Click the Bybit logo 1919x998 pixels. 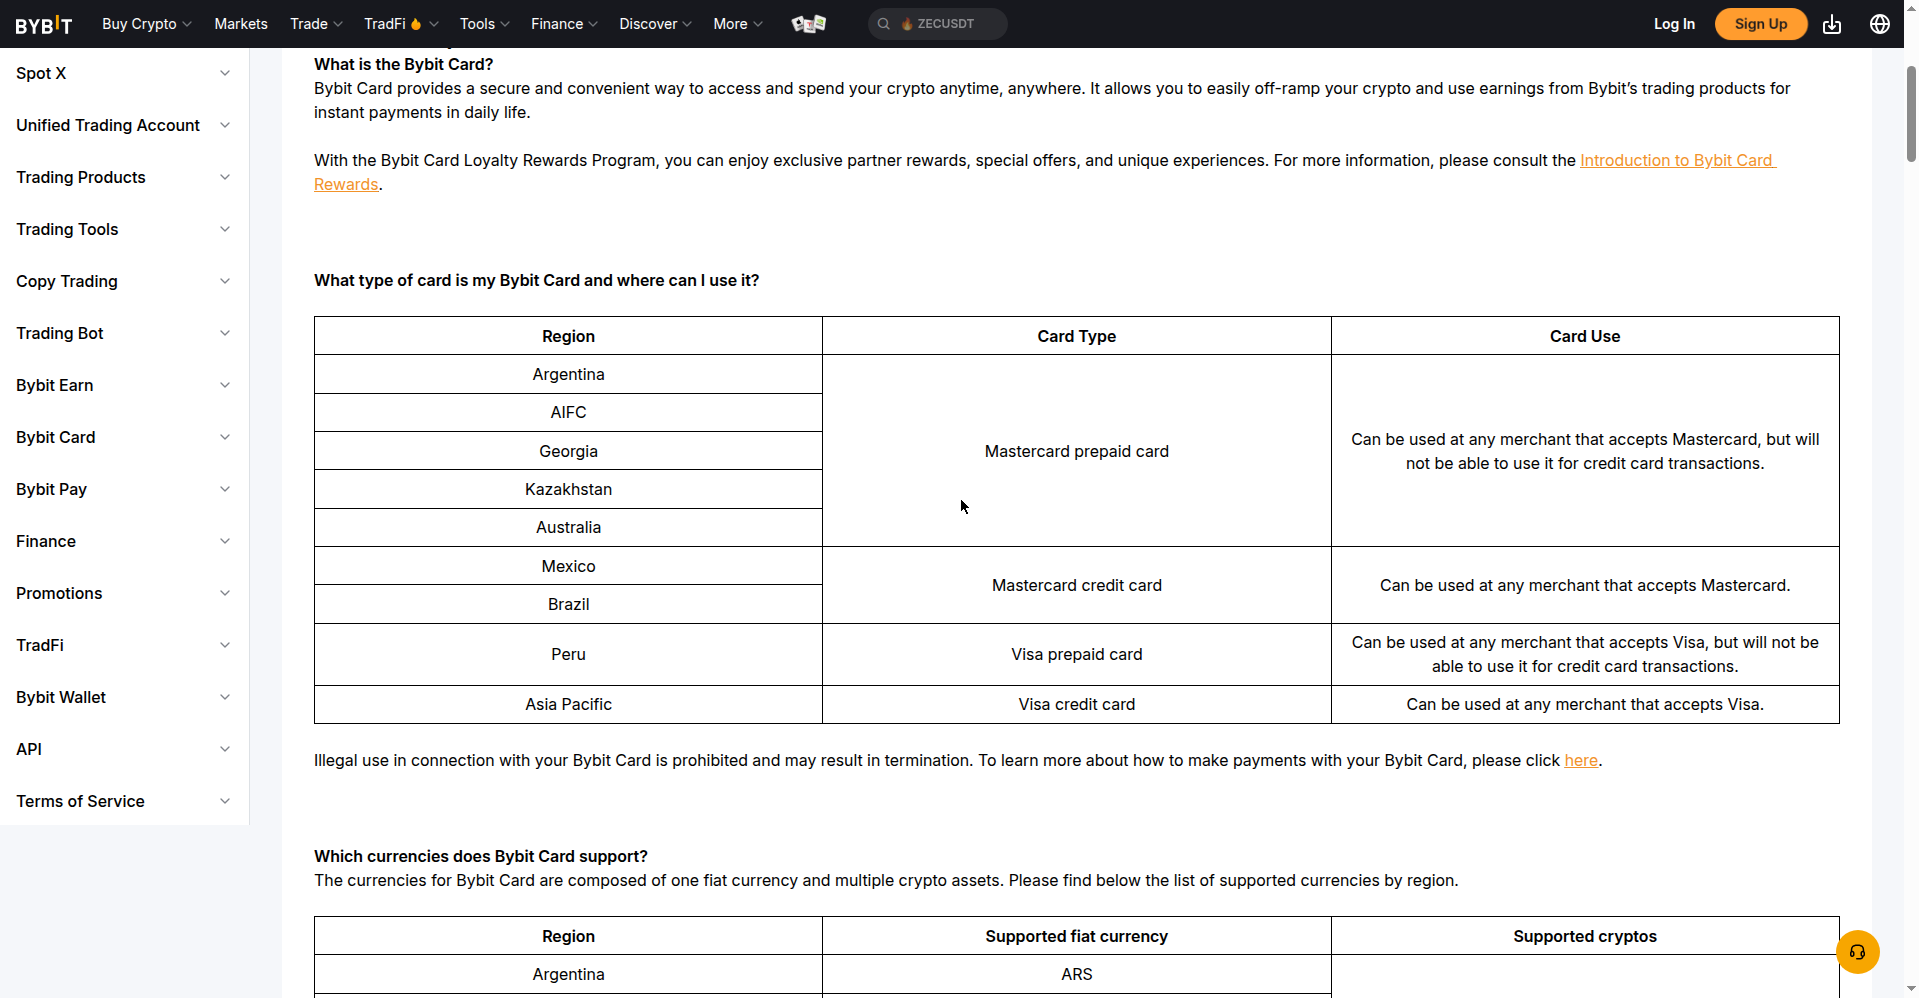(44, 24)
